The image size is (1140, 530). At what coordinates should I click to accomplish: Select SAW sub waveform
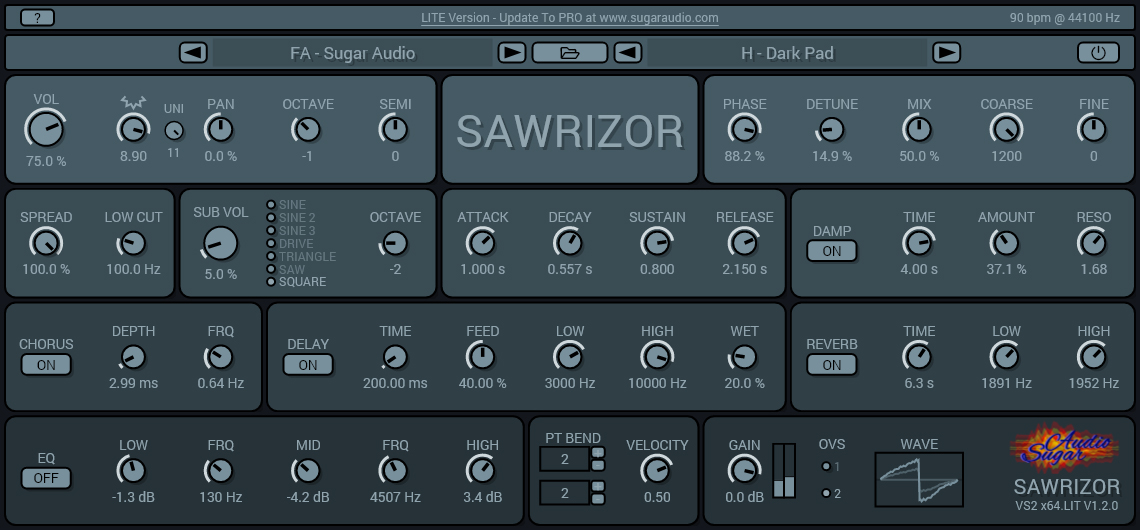(286, 269)
